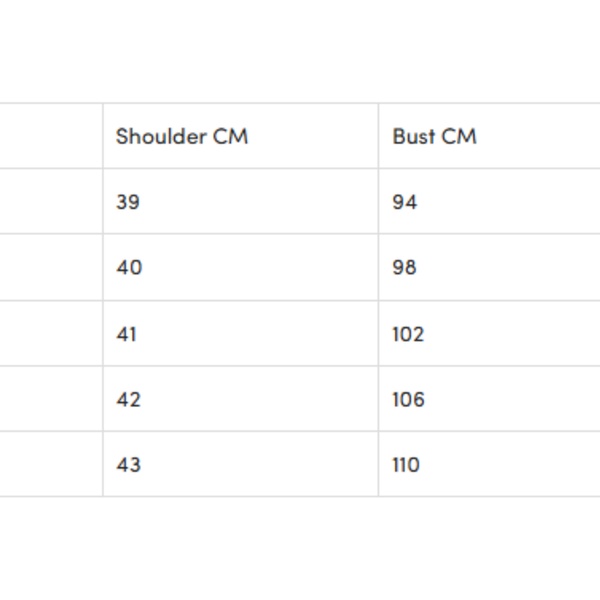
Task: Click the bust value 98 cell
Action: click(x=405, y=268)
